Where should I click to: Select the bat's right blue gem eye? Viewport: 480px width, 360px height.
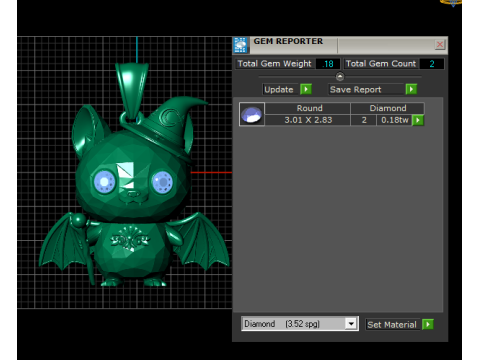pyautogui.click(x=162, y=182)
